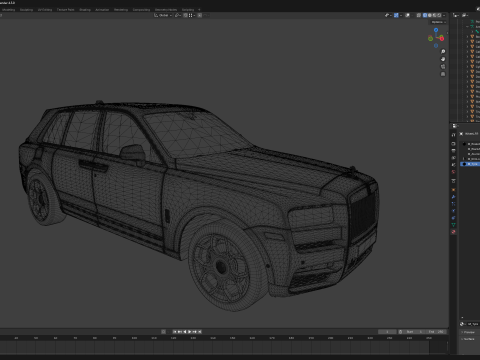The height and width of the screenshot is (360, 480).
Task: Open the Object Constraints tab
Action: pyautogui.click(x=453, y=218)
